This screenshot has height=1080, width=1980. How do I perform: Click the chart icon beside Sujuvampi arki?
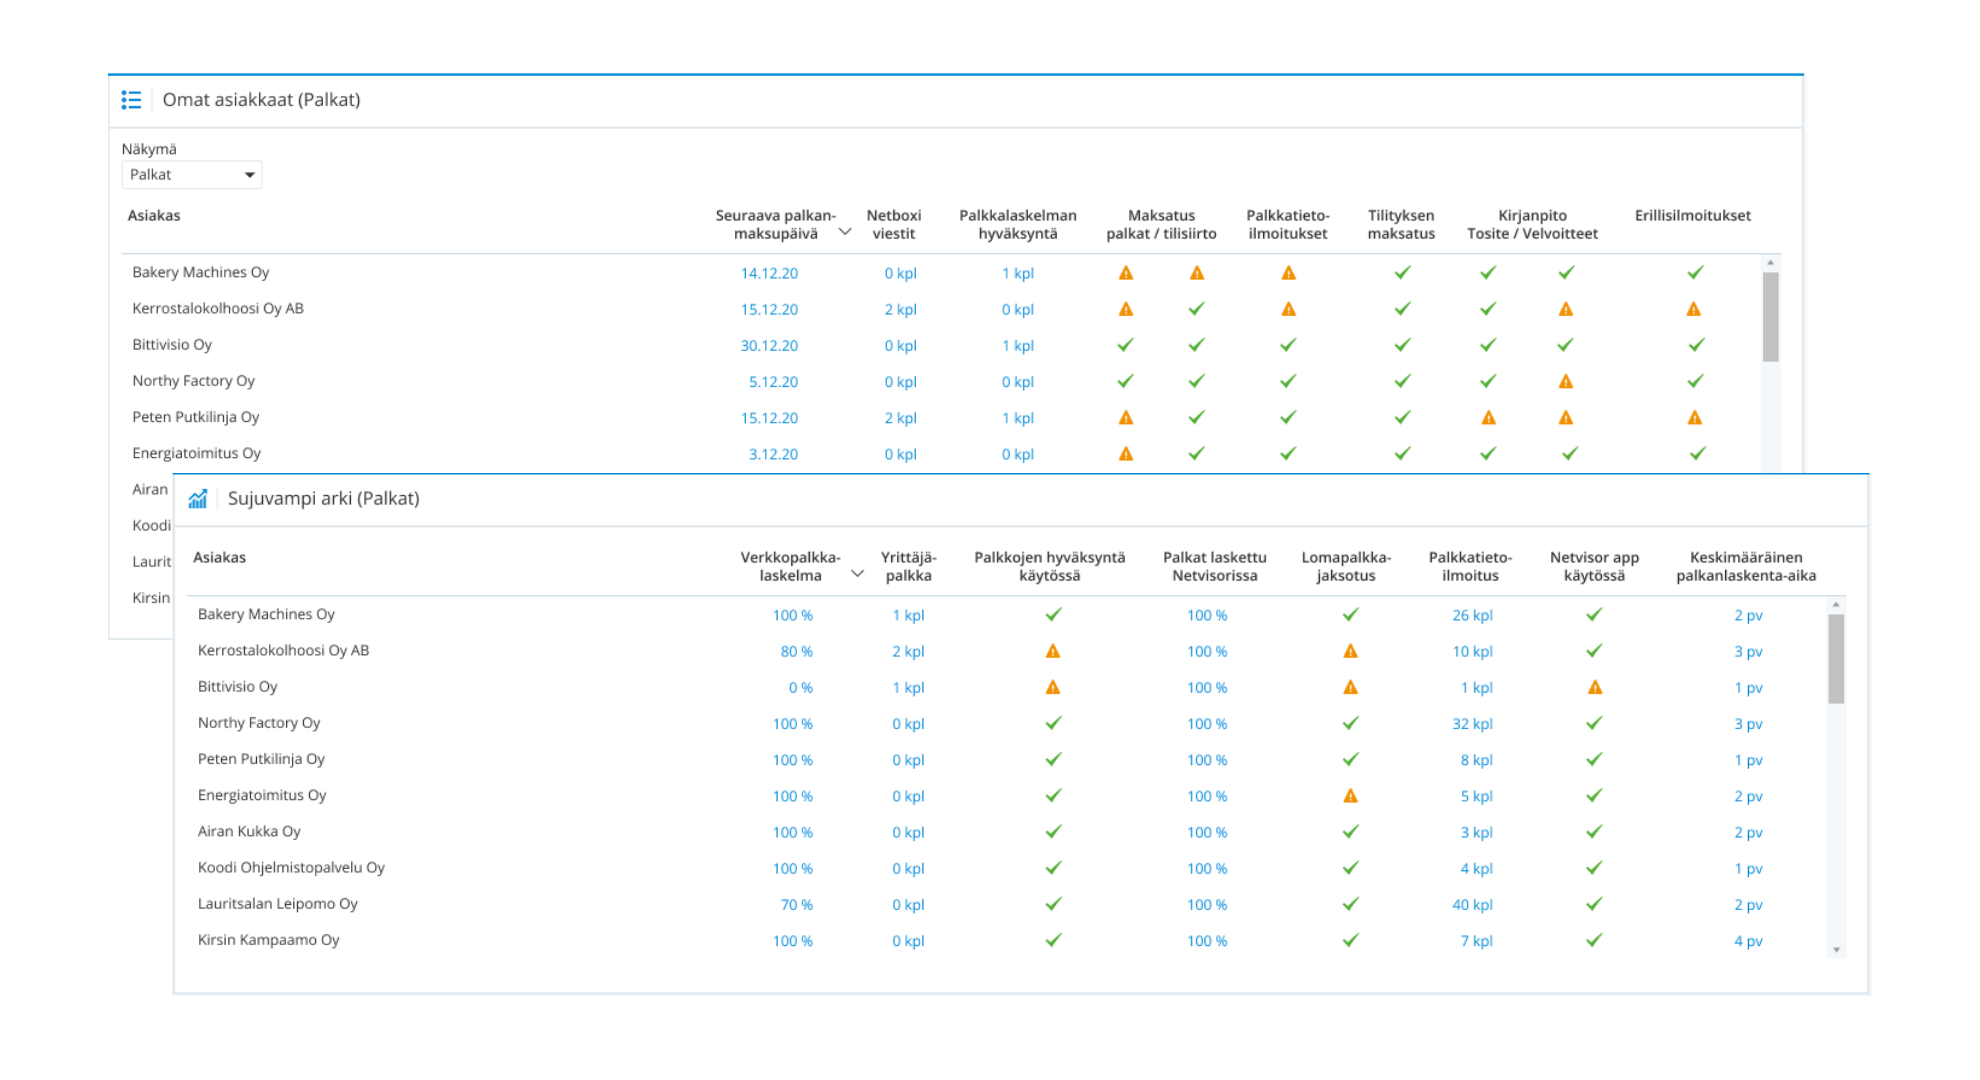197,499
